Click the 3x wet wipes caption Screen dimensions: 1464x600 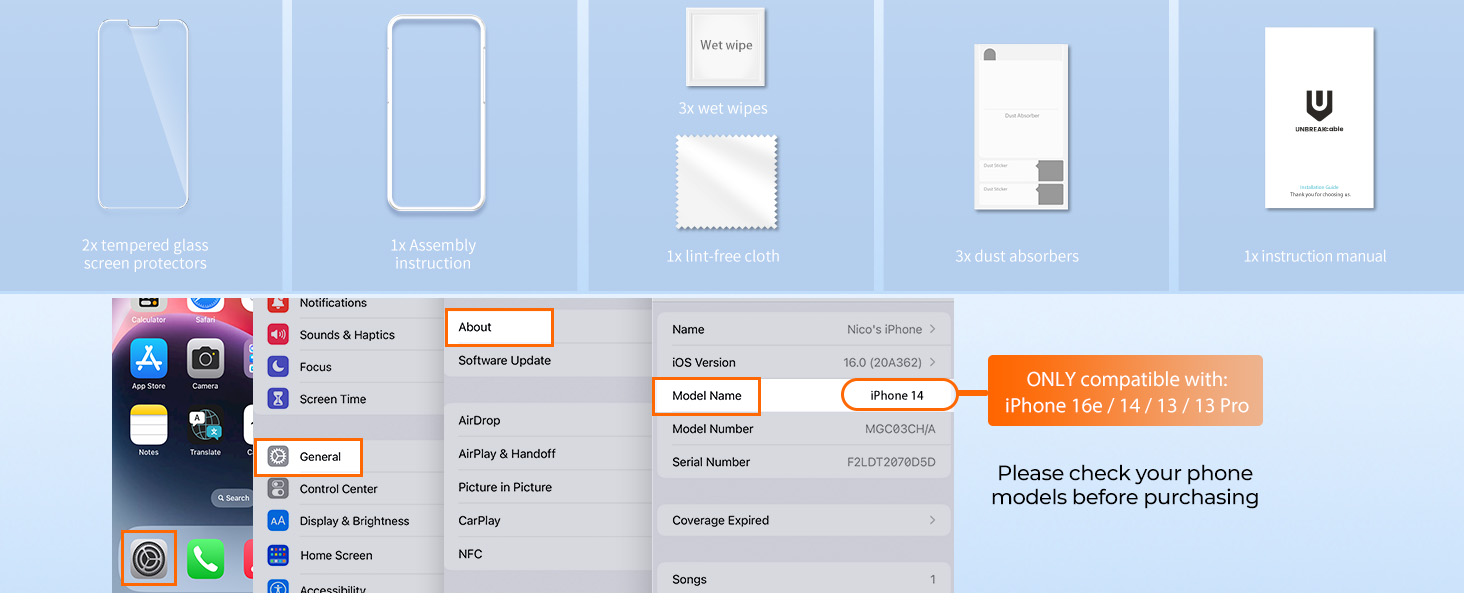pos(723,108)
